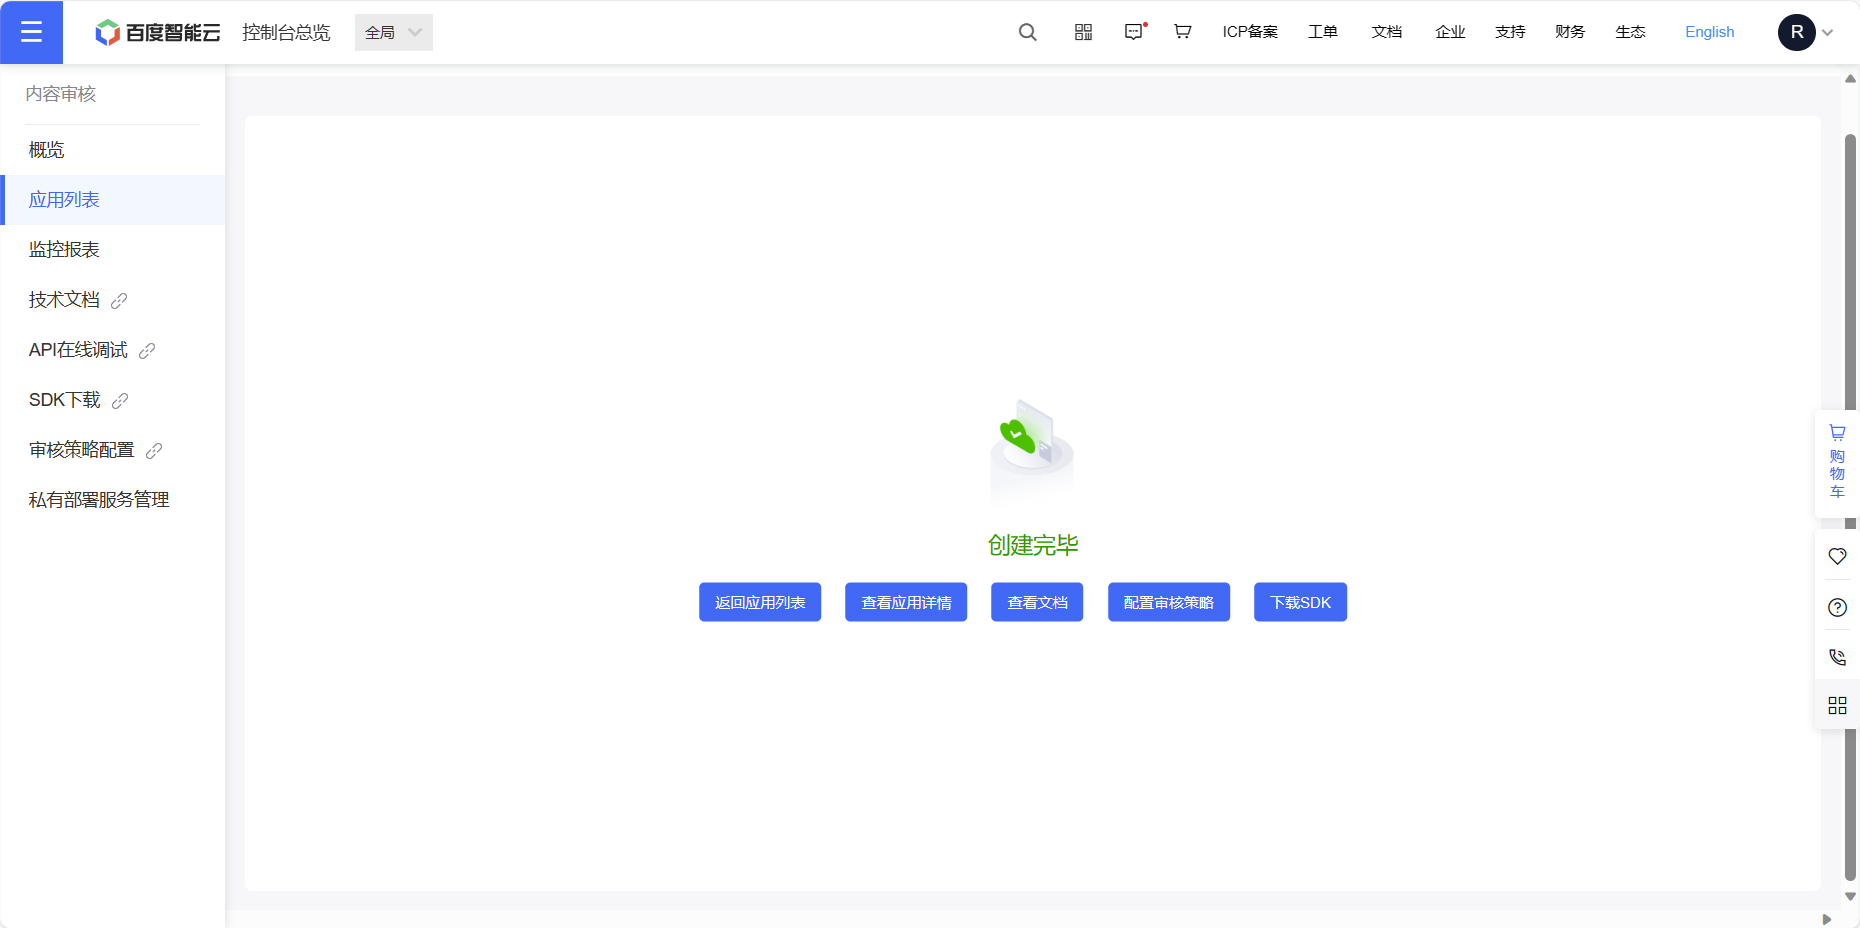Switch language to English
The width and height of the screenshot is (1860, 928).
pos(1709,32)
